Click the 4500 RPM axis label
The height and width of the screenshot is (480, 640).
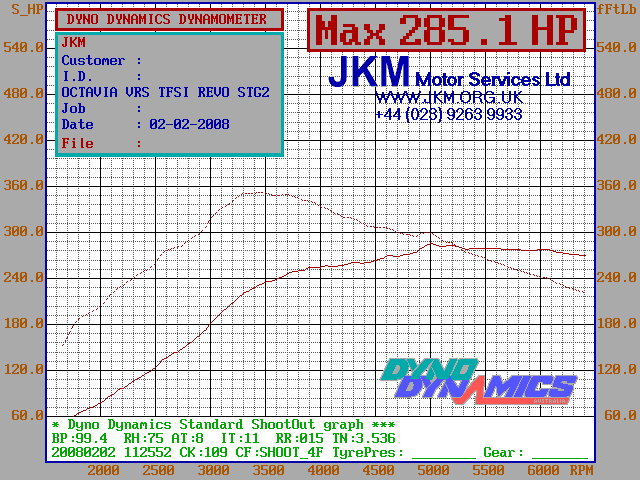(378, 470)
